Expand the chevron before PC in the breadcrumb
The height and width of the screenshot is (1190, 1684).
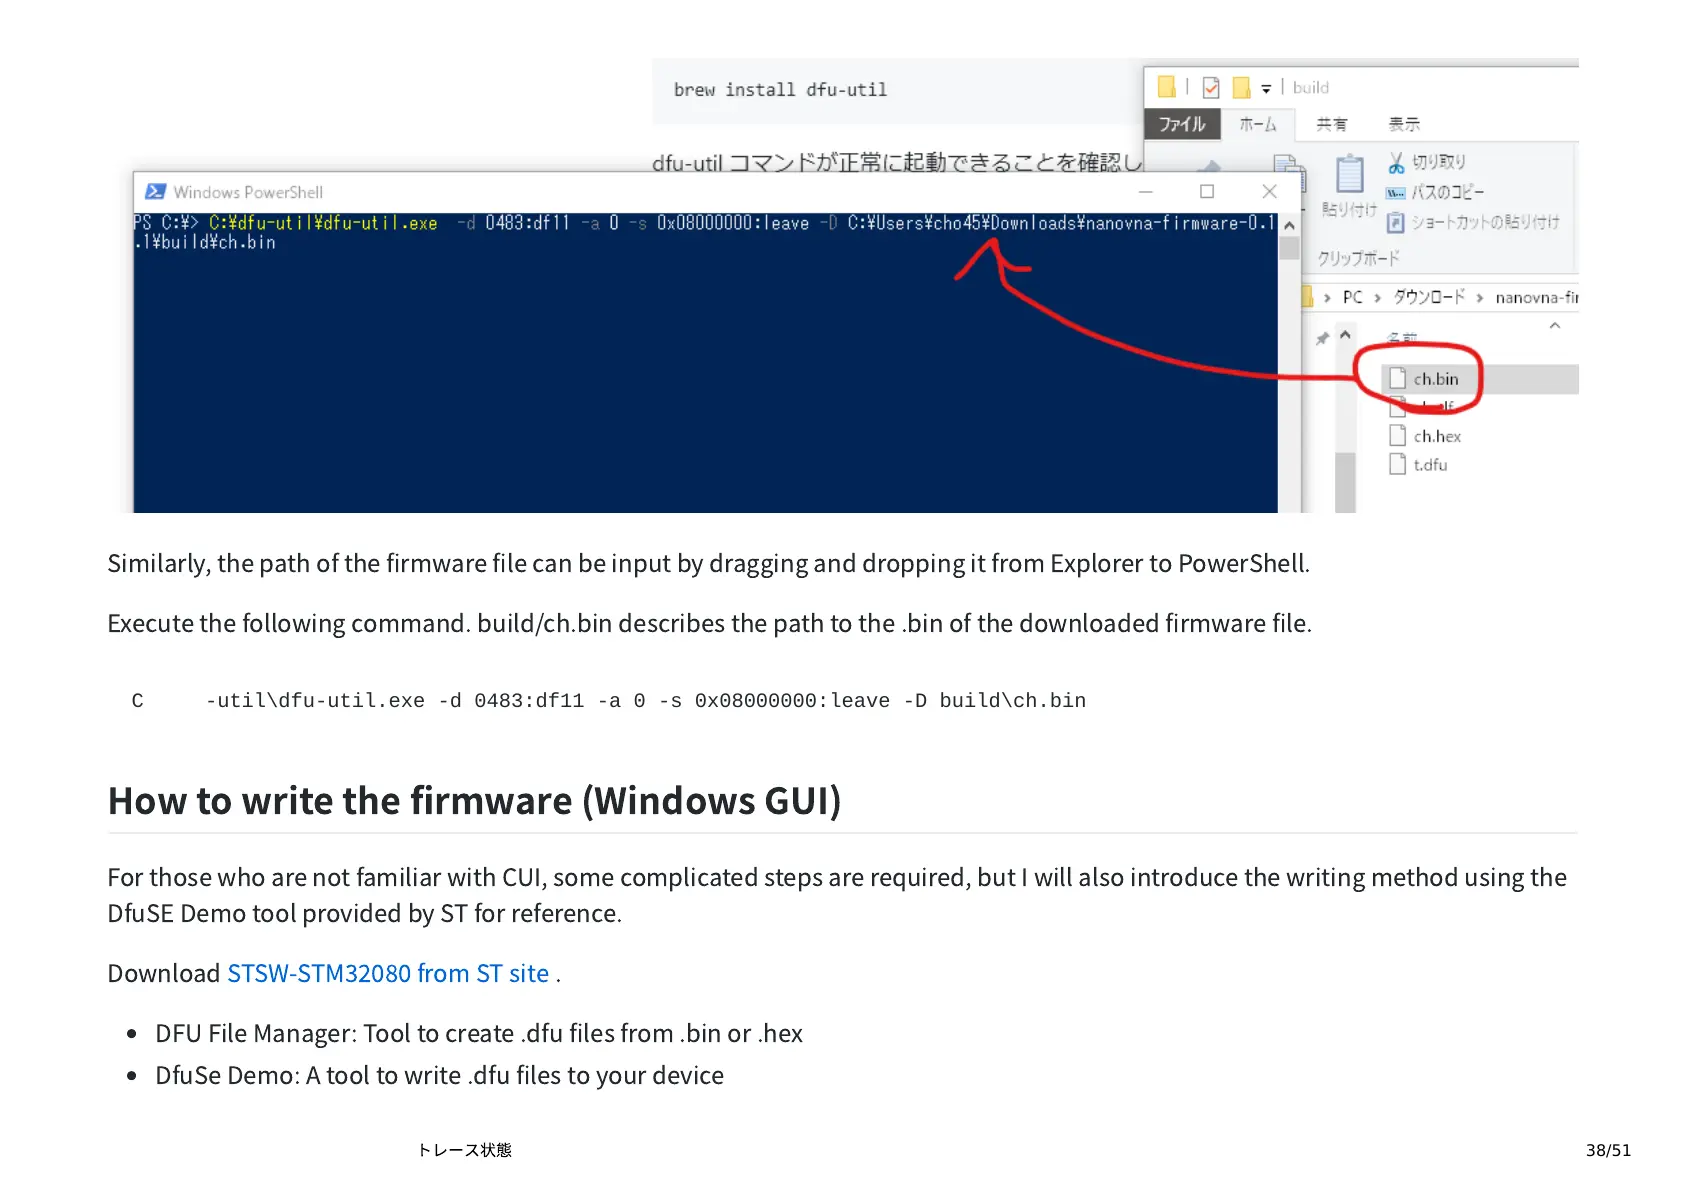tap(1327, 298)
